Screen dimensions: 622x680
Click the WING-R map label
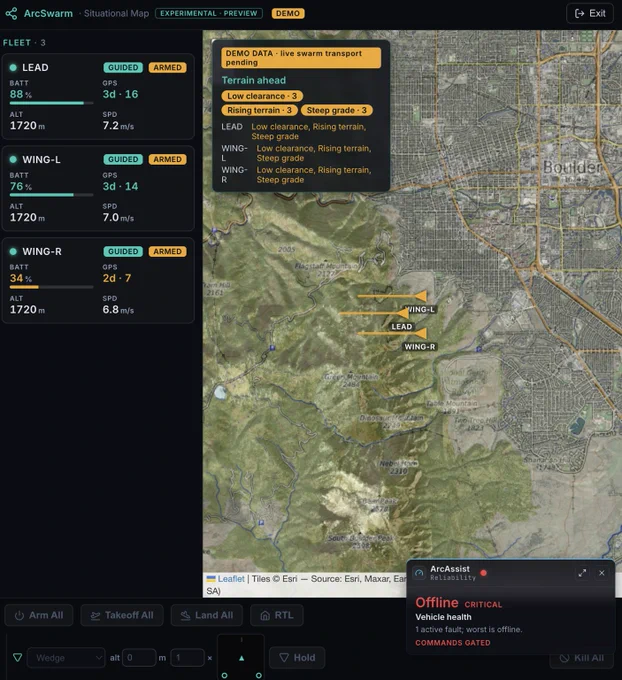(419, 347)
